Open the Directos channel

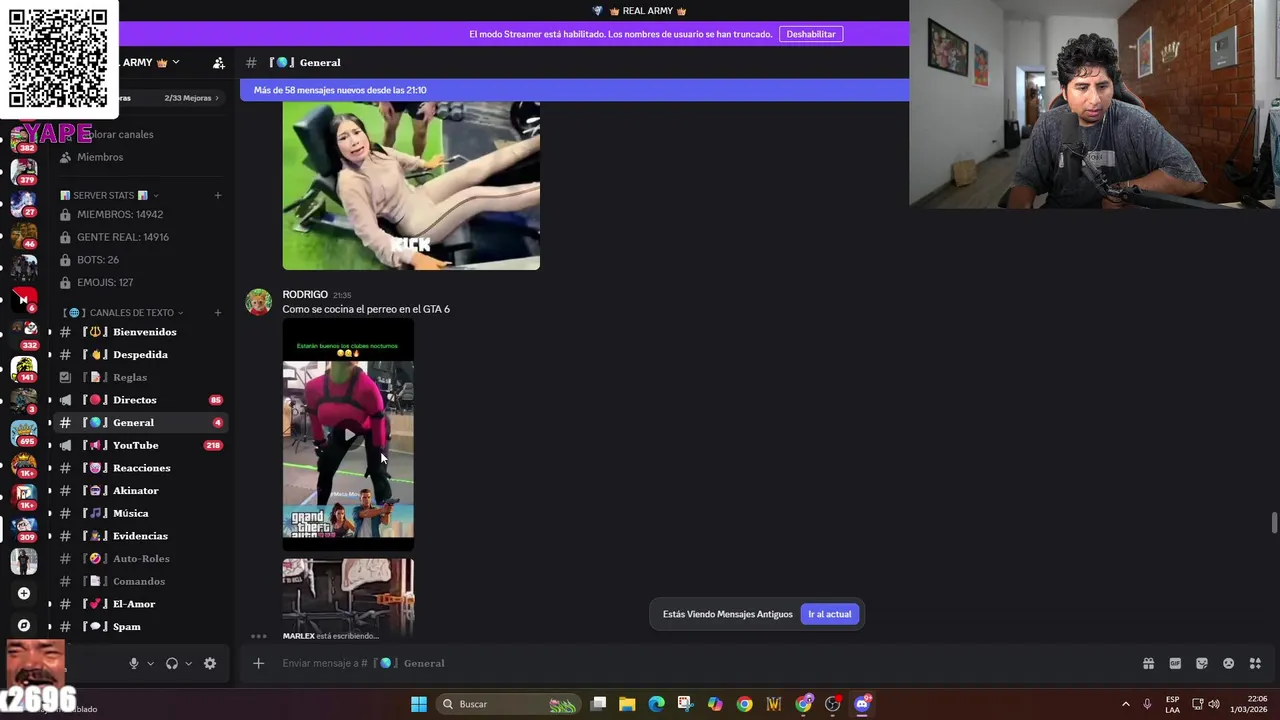coord(140,400)
